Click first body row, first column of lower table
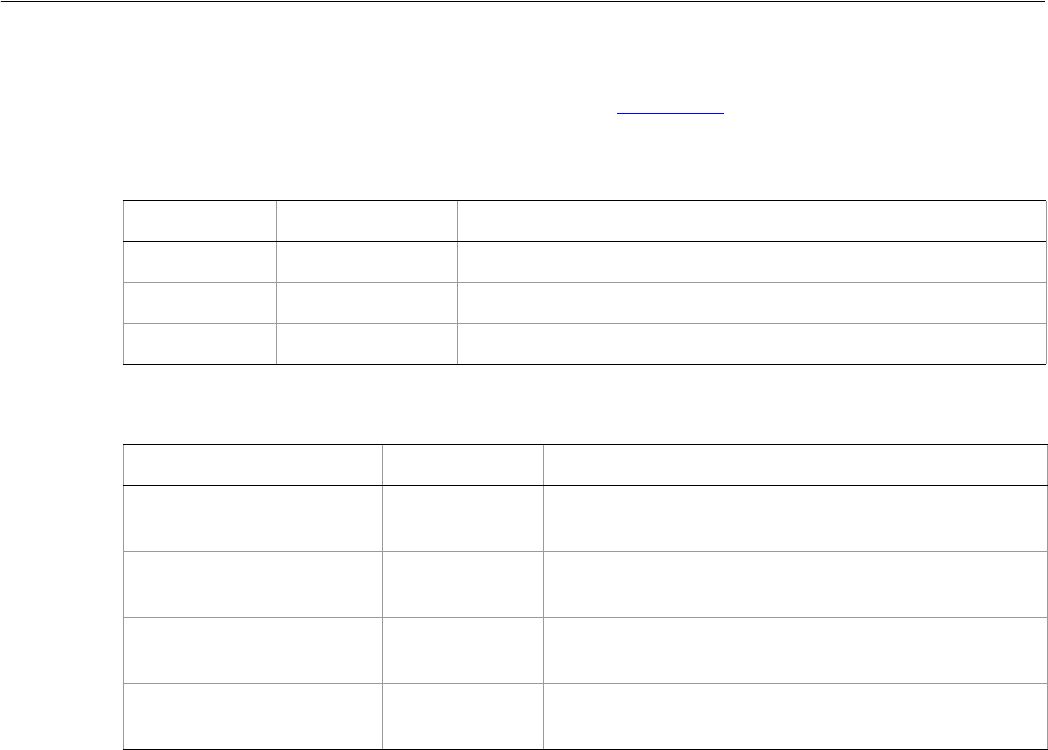Screen dimensions: 1048x750 253,518
